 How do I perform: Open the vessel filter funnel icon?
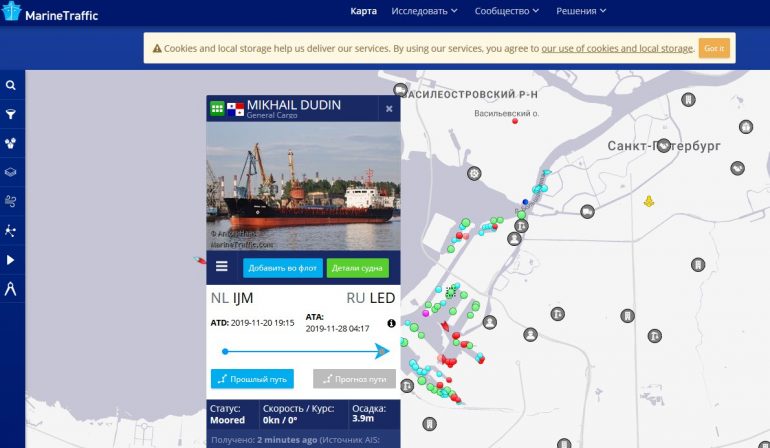(10, 114)
